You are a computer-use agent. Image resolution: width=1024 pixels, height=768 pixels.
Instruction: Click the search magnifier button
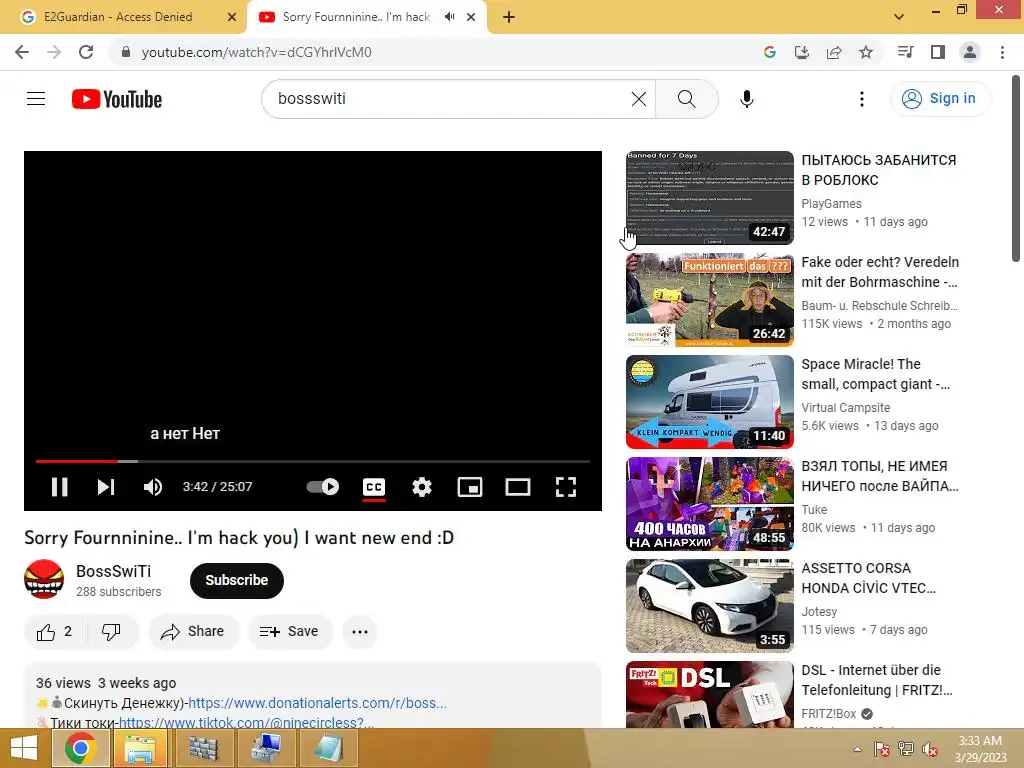coord(686,99)
